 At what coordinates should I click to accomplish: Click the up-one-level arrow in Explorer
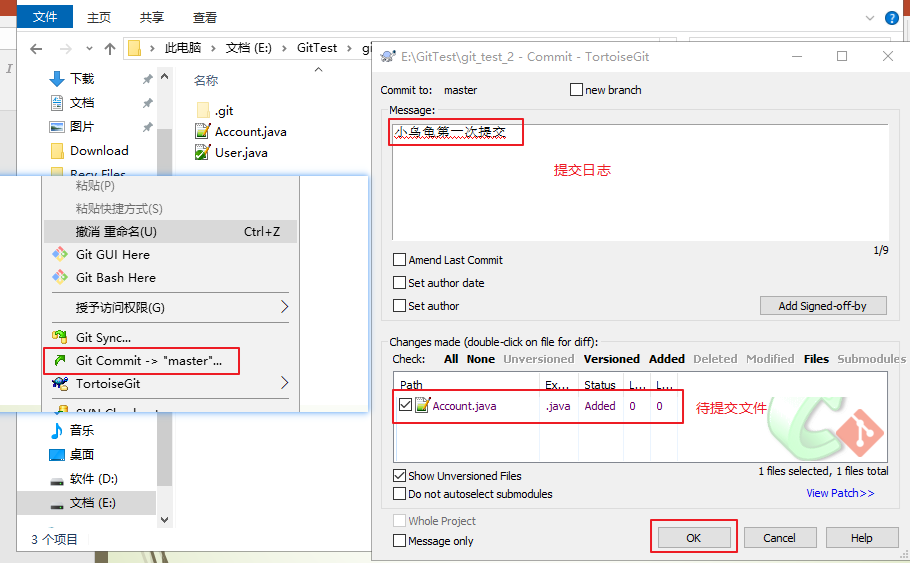pos(110,49)
